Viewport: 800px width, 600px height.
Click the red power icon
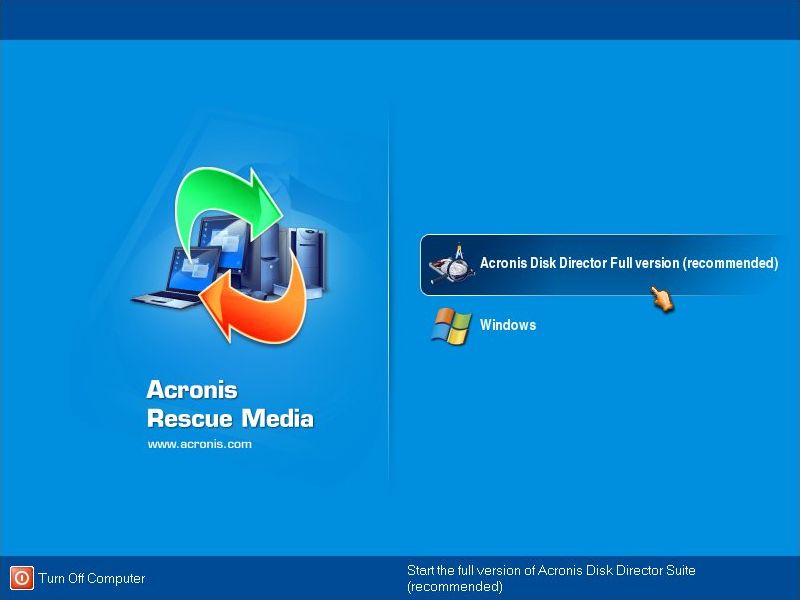pyautogui.click(x=22, y=578)
